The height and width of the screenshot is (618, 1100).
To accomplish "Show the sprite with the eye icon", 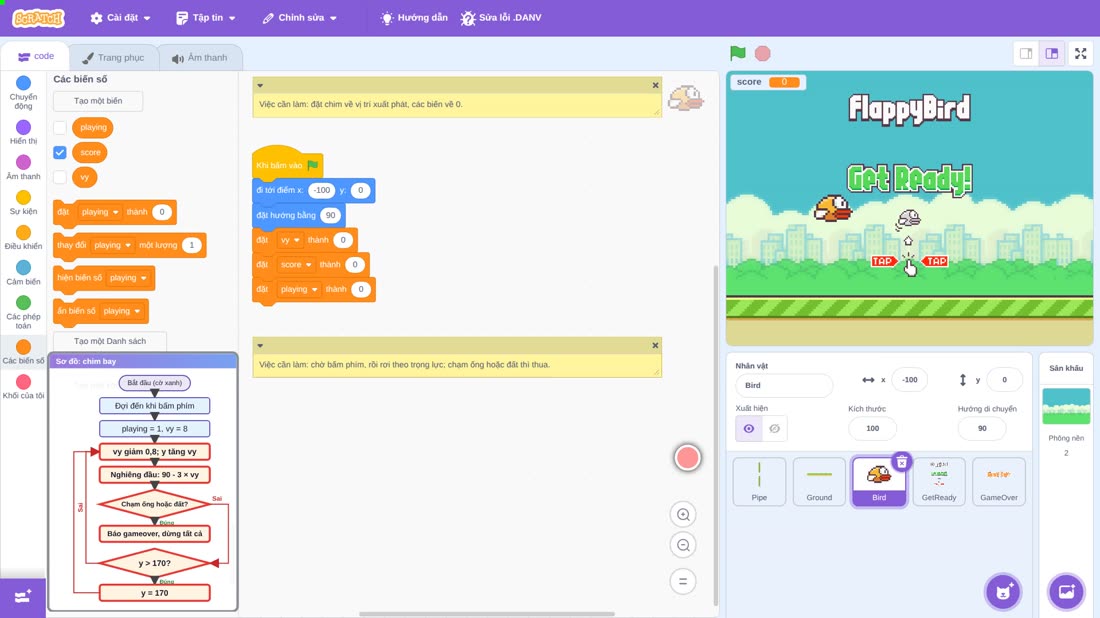I will [x=749, y=429].
